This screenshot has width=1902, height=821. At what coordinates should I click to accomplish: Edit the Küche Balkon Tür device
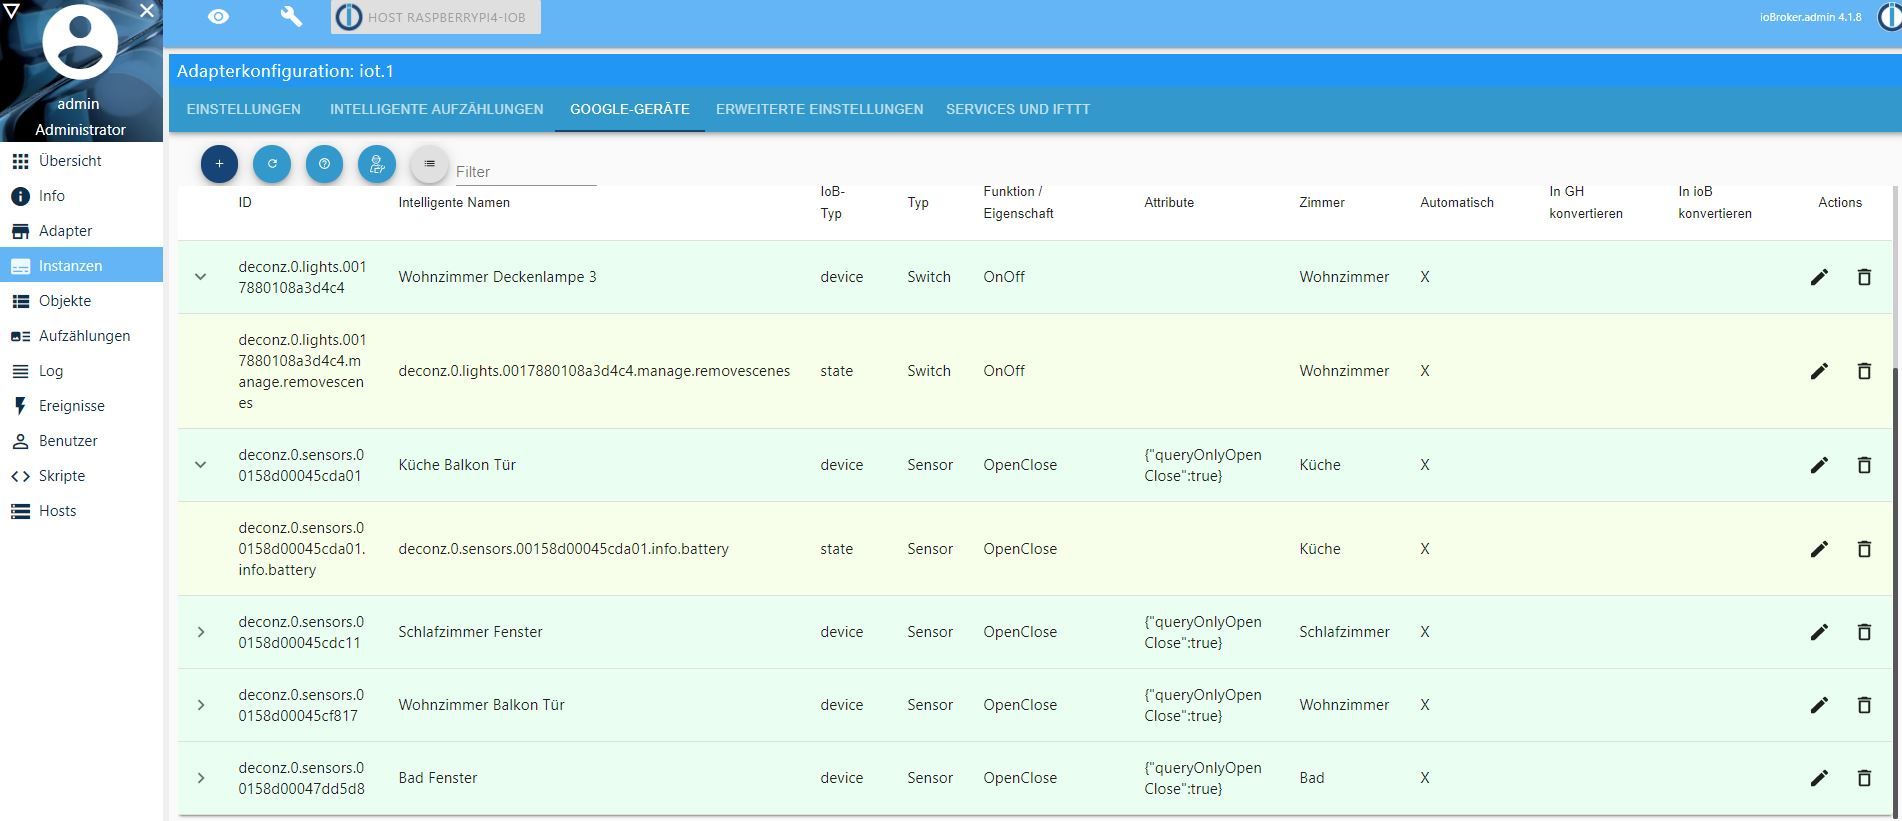pyautogui.click(x=1819, y=465)
